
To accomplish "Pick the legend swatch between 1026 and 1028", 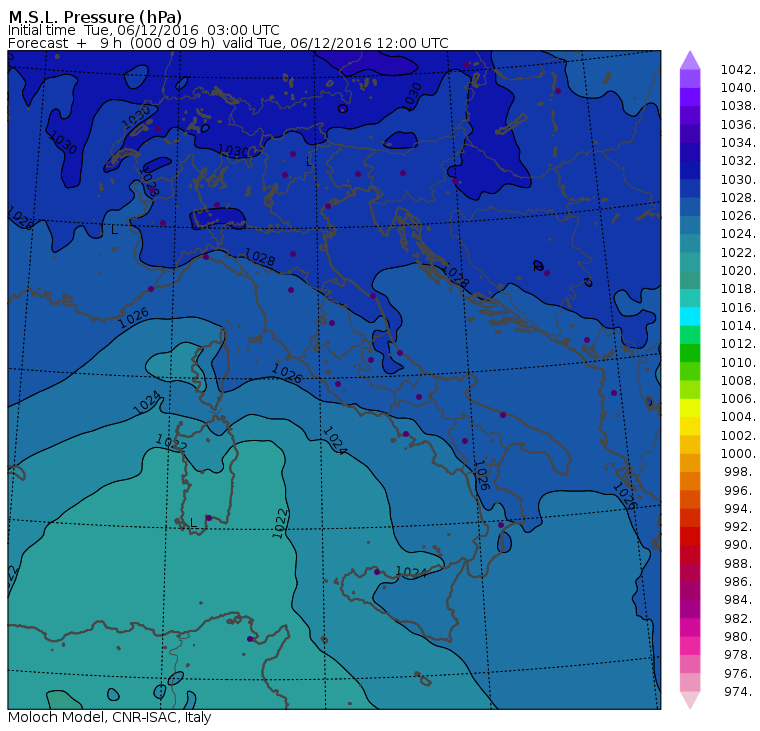I will pos(690,207).
